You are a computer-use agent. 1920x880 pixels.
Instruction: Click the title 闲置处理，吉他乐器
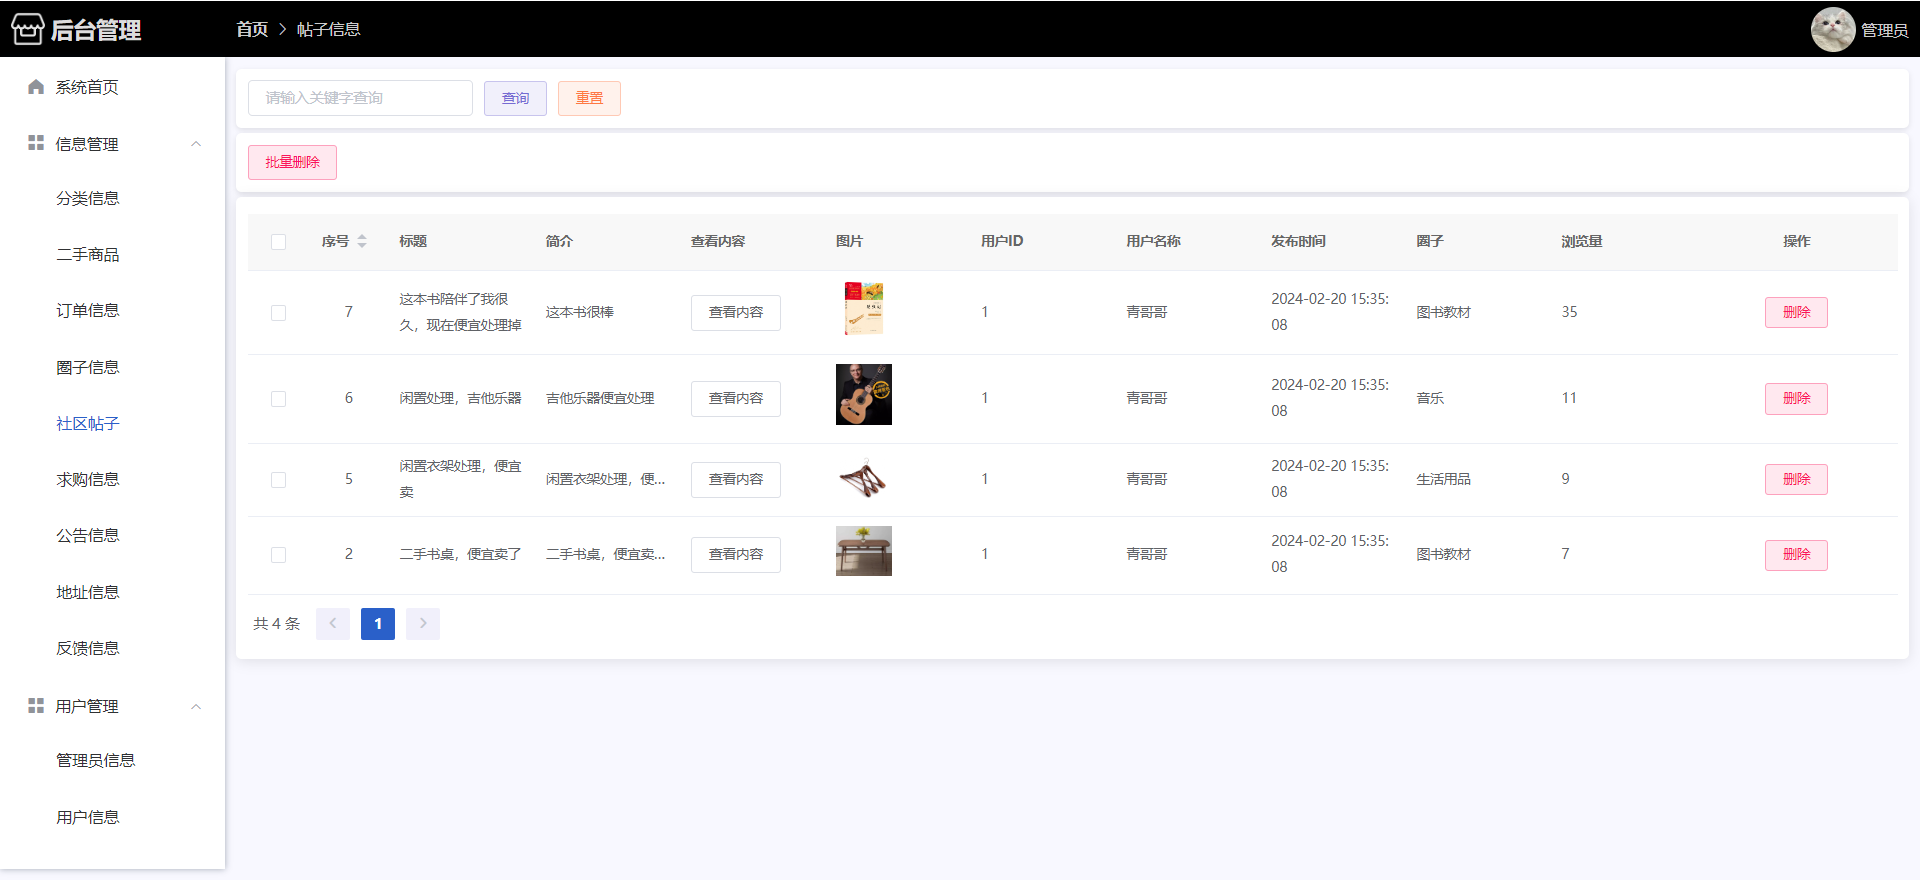(x=460, y=399)
